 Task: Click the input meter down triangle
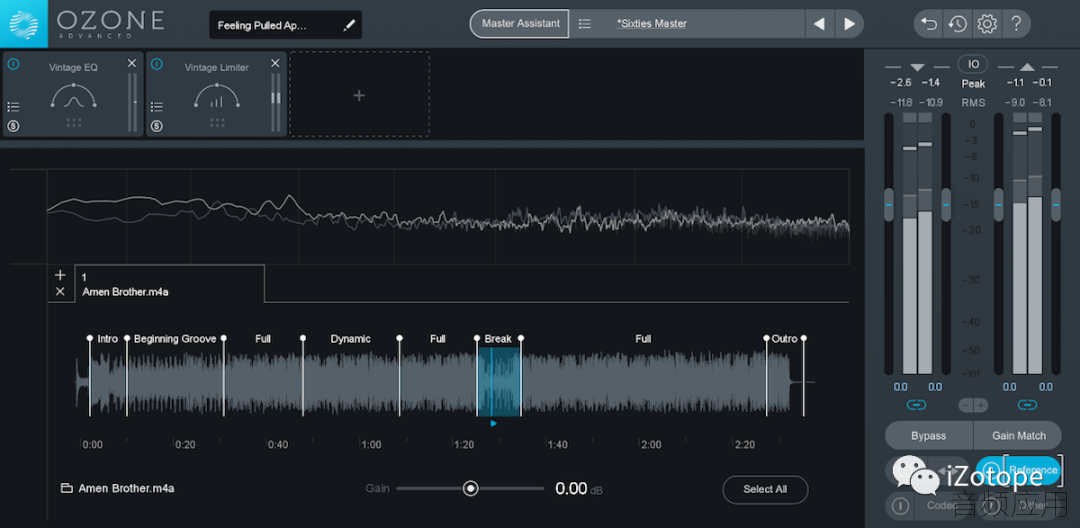(917, 67)
